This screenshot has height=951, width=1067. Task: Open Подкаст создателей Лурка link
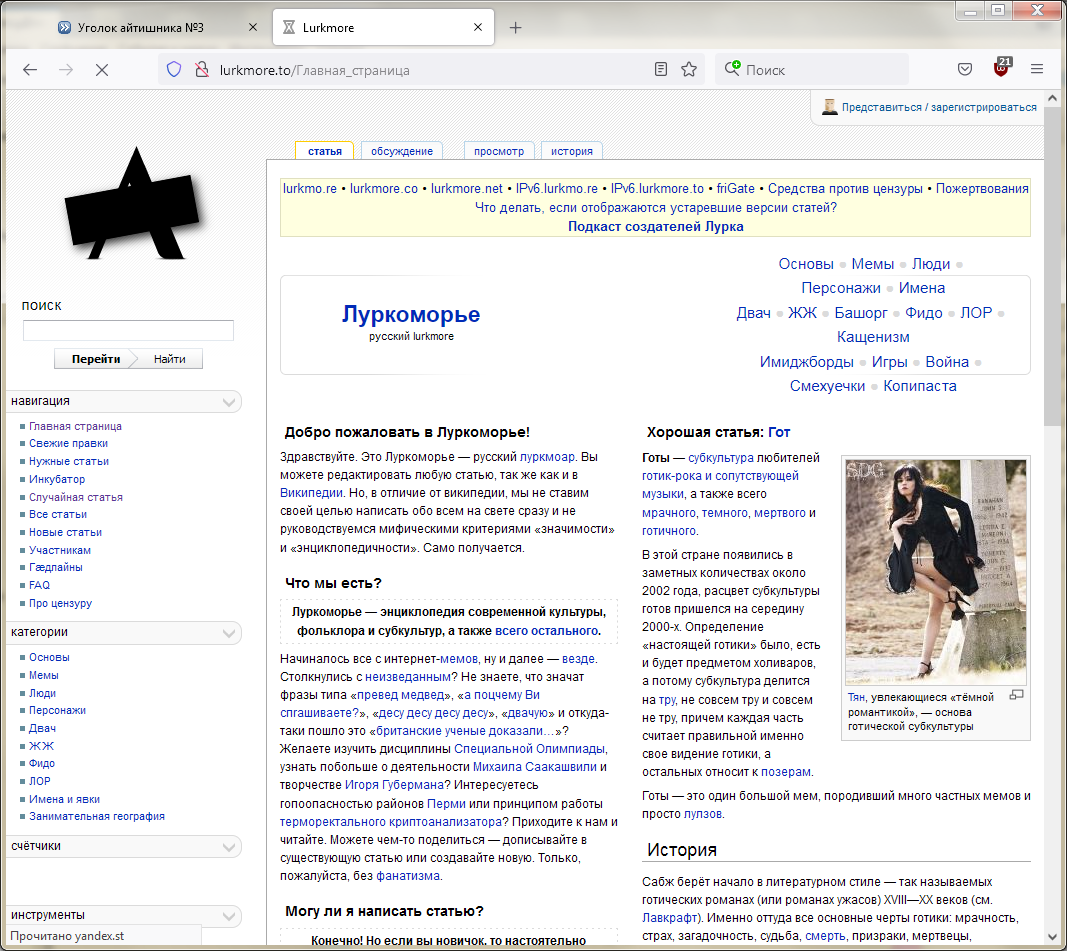click(655, 227)
